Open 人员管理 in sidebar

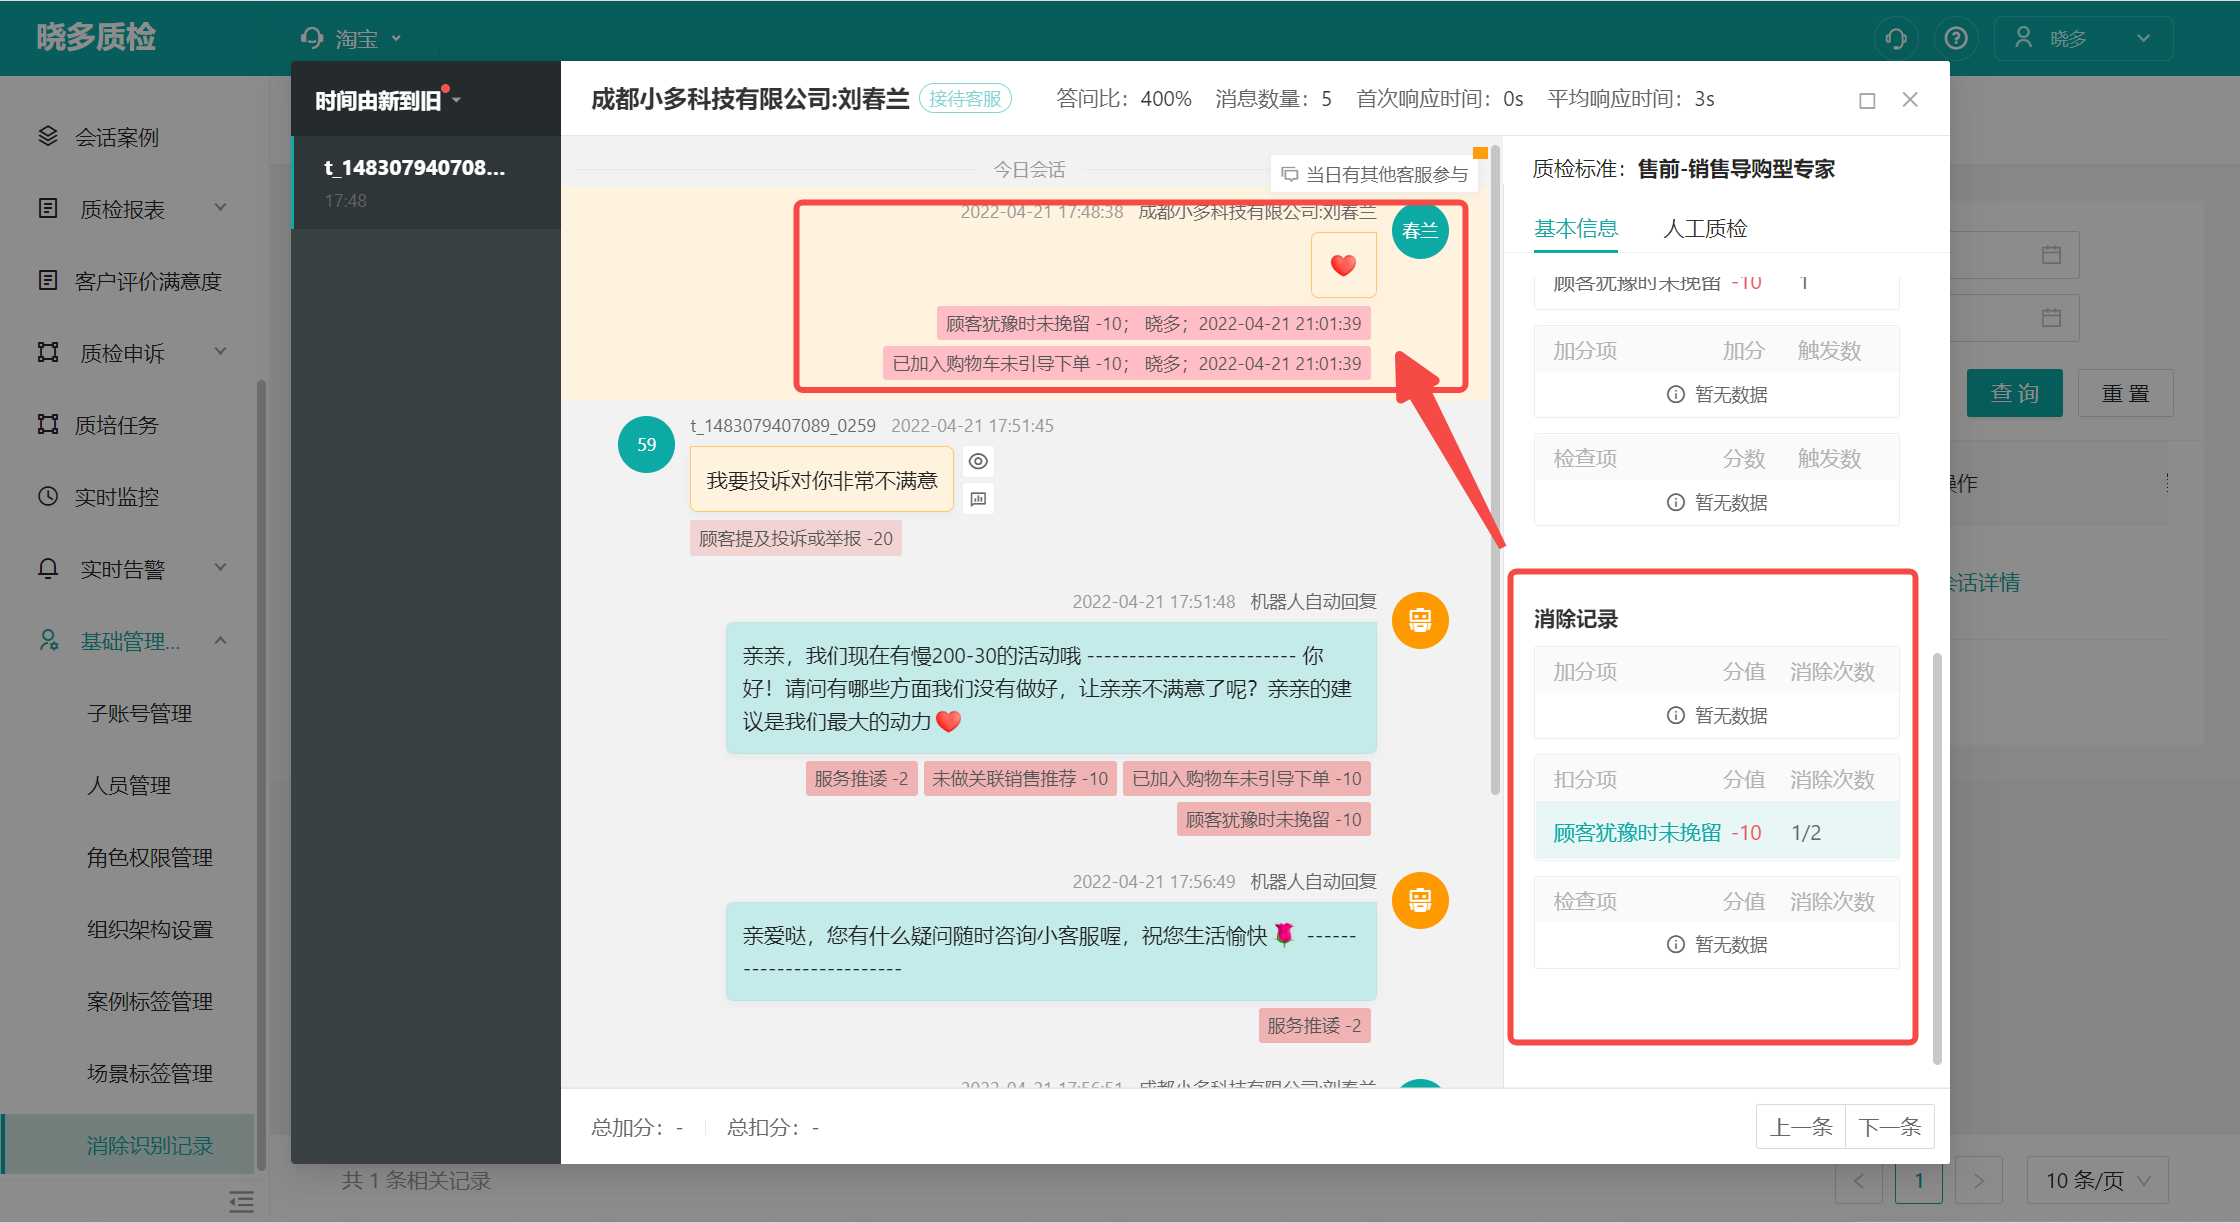tap(129, 785)
